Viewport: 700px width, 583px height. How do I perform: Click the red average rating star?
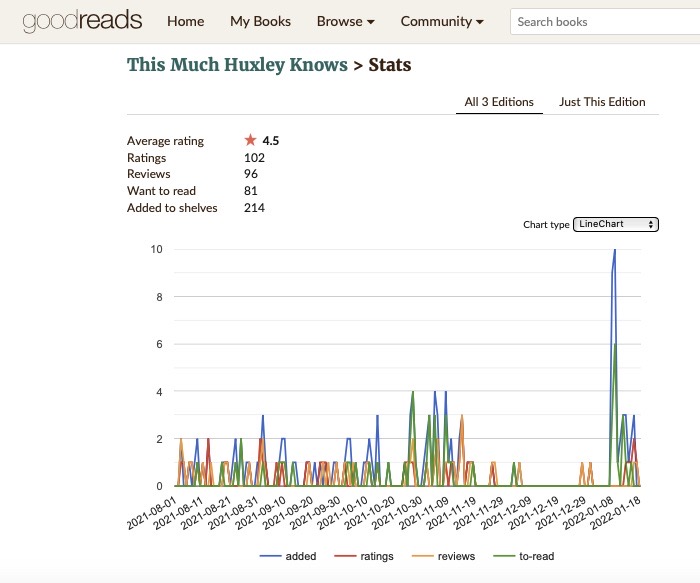[250, 141]
